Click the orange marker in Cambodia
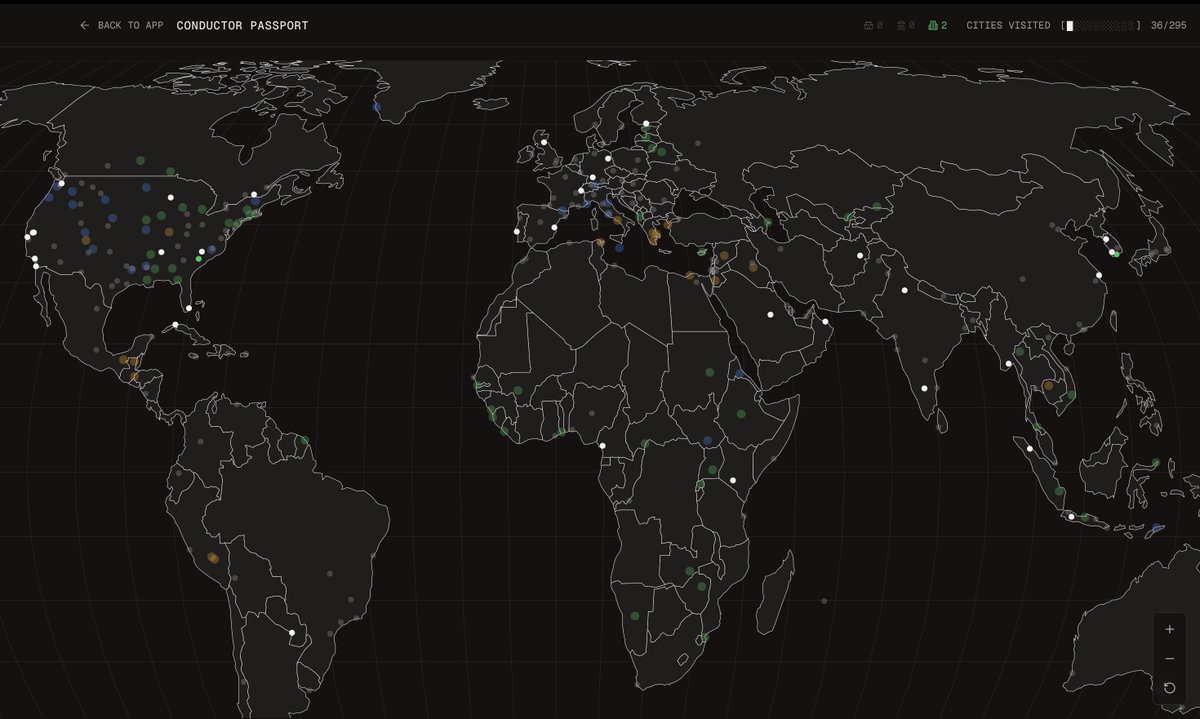 (x=1048, y=385)
